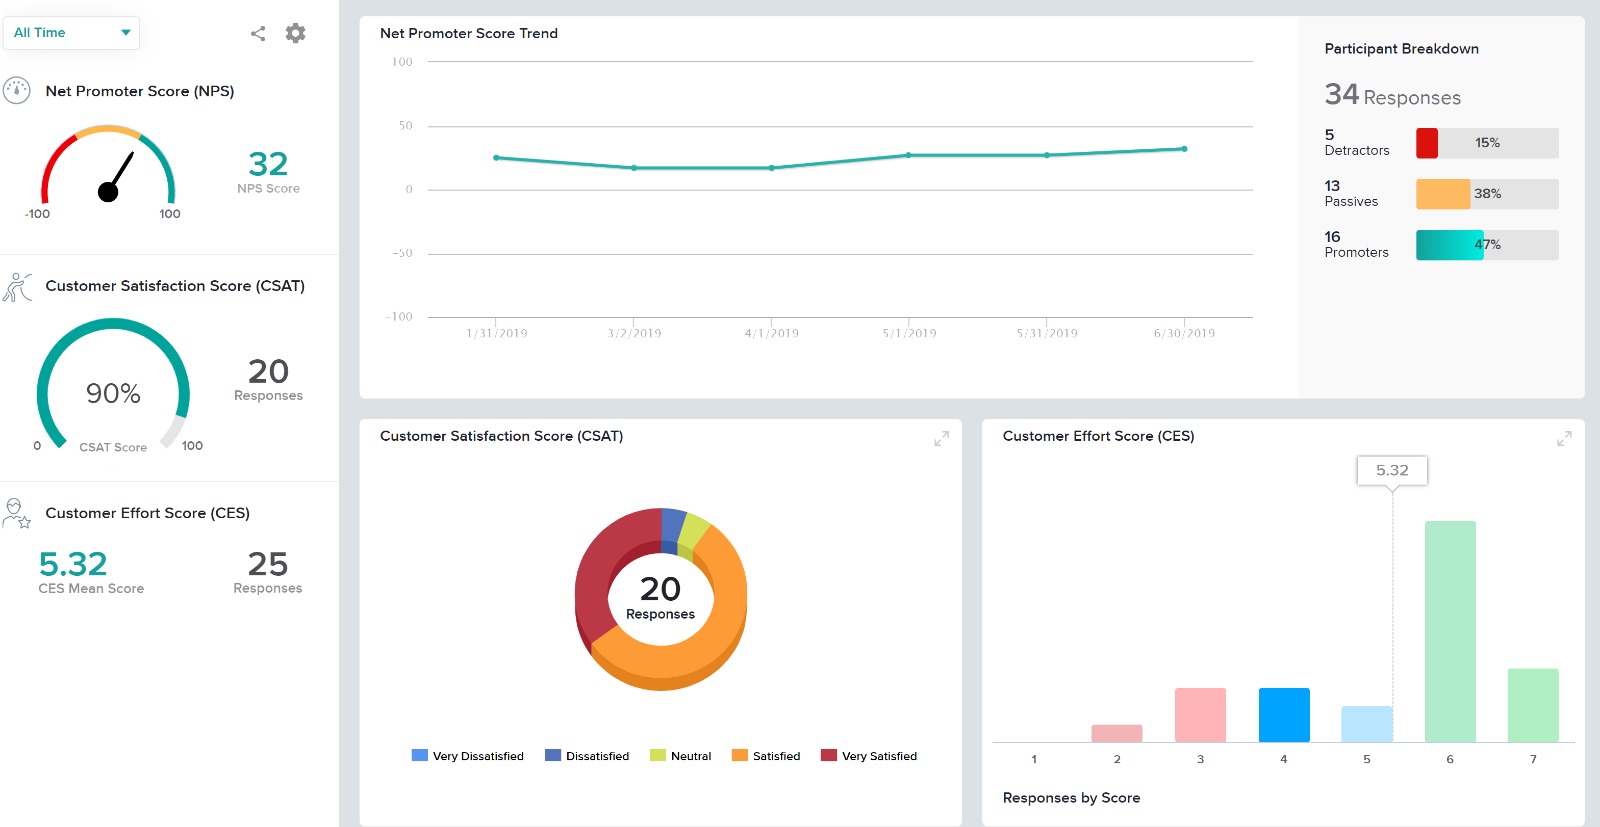Click the tallest CES bar for score 6
The image size is (1600, 827).
[x=1450, y=630]
